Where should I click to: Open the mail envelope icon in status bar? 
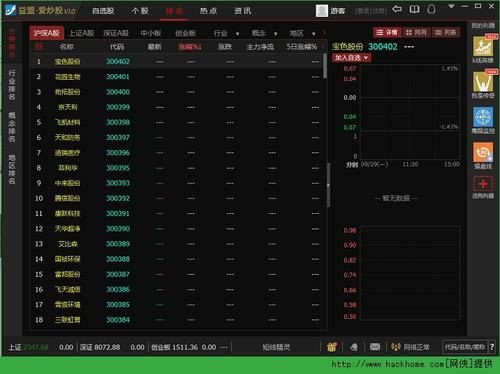[375, 347]
